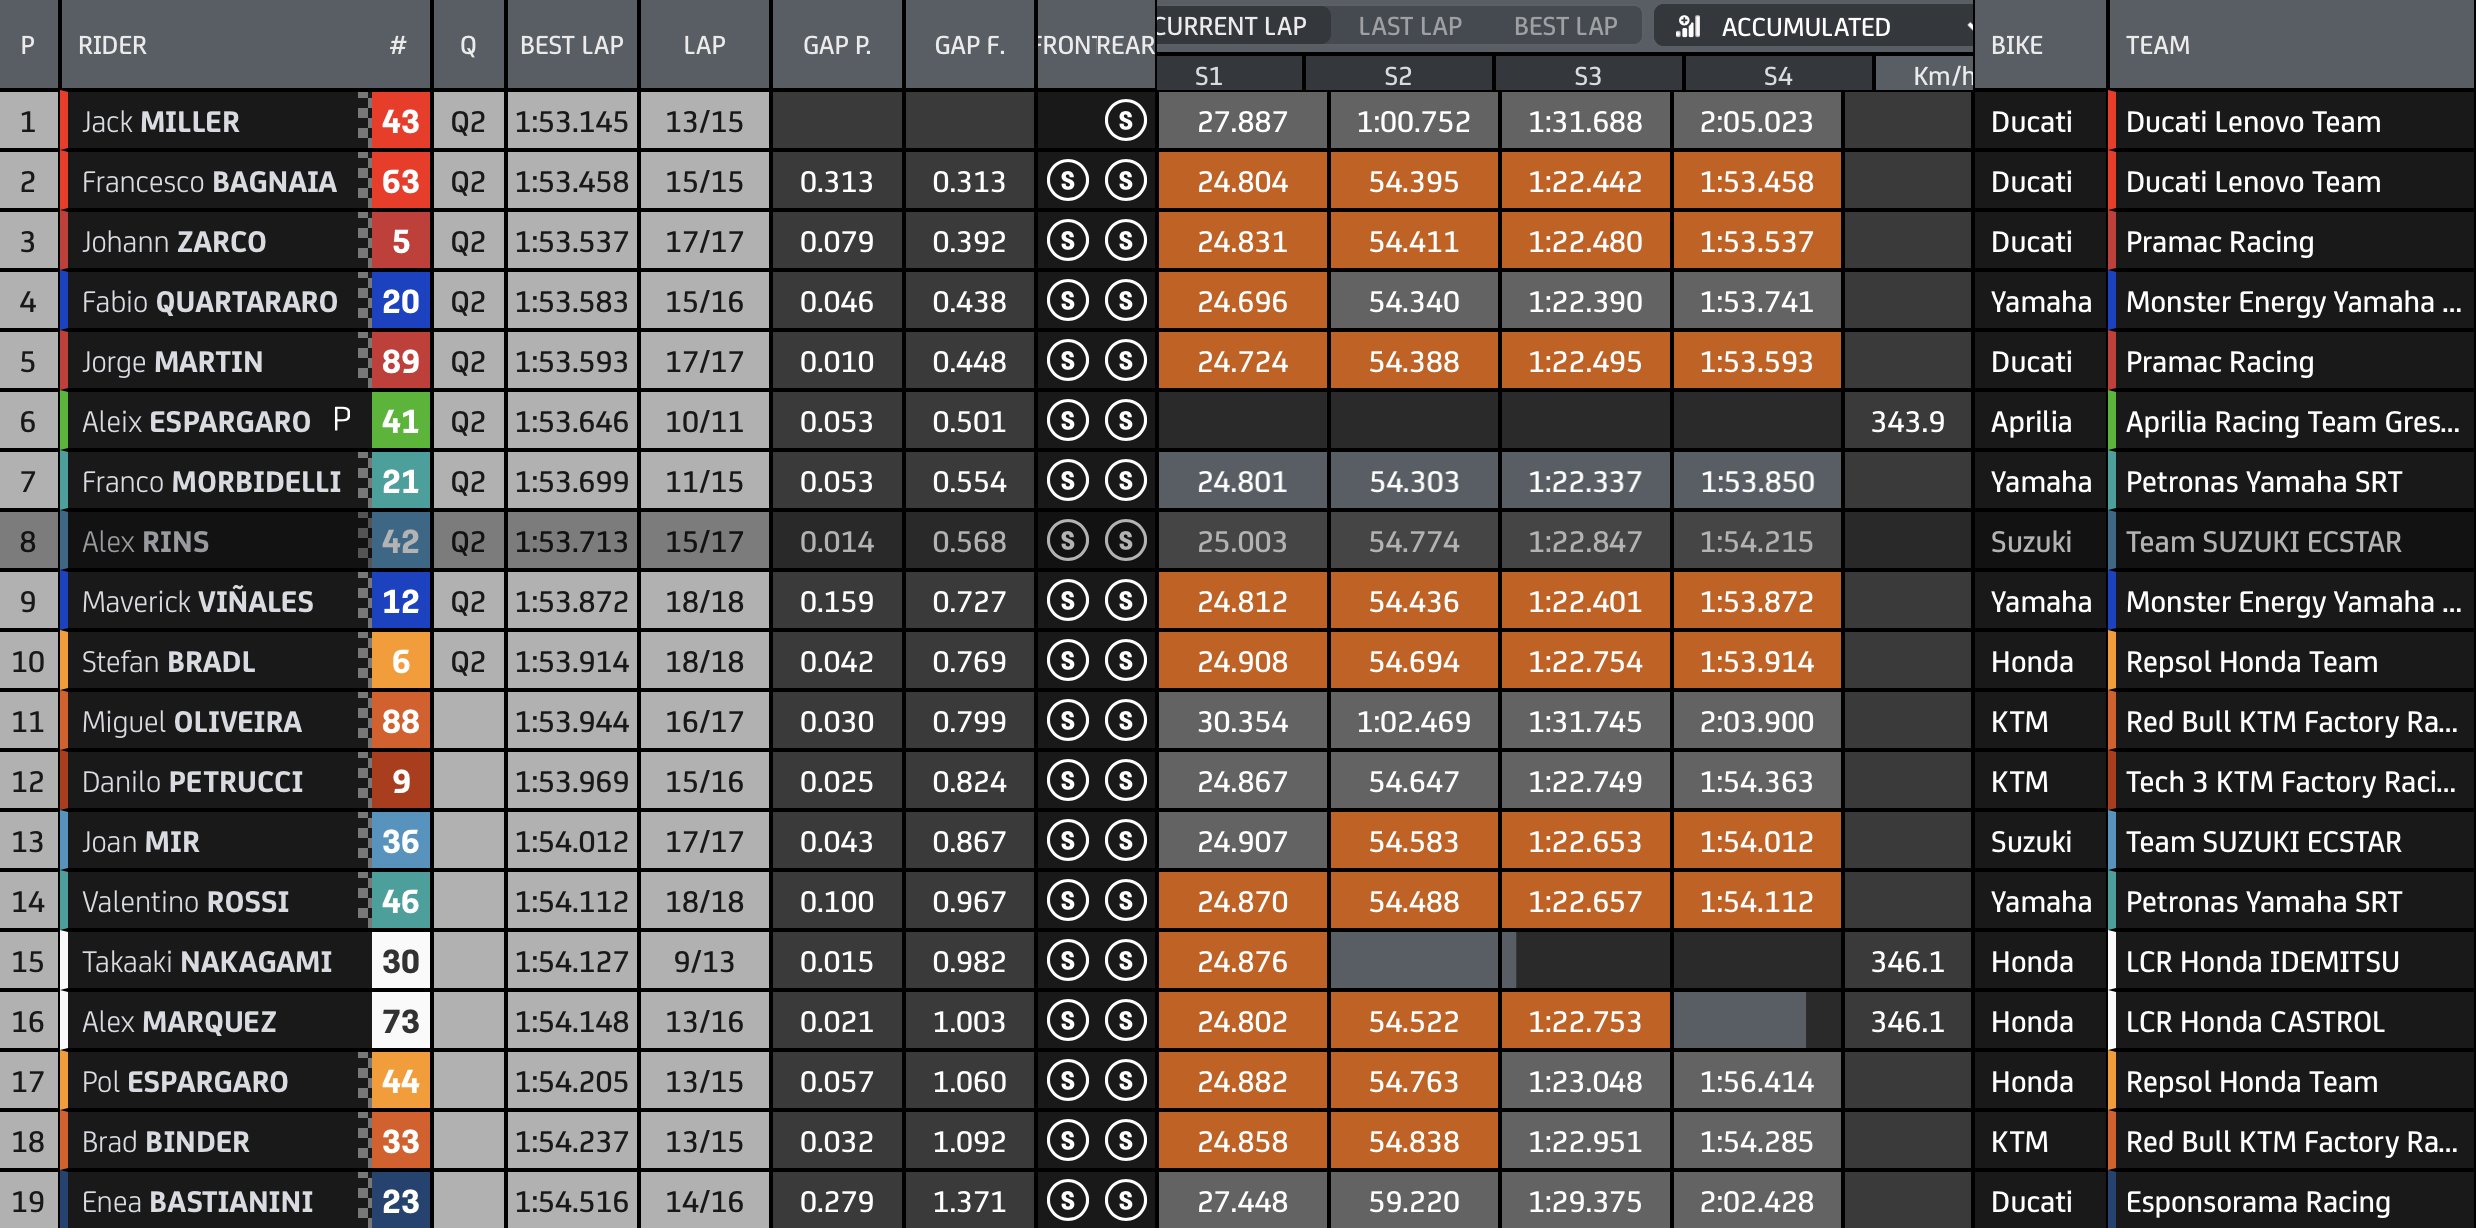
Task: Click the LAP column header
Action: (x=704, y=45)
